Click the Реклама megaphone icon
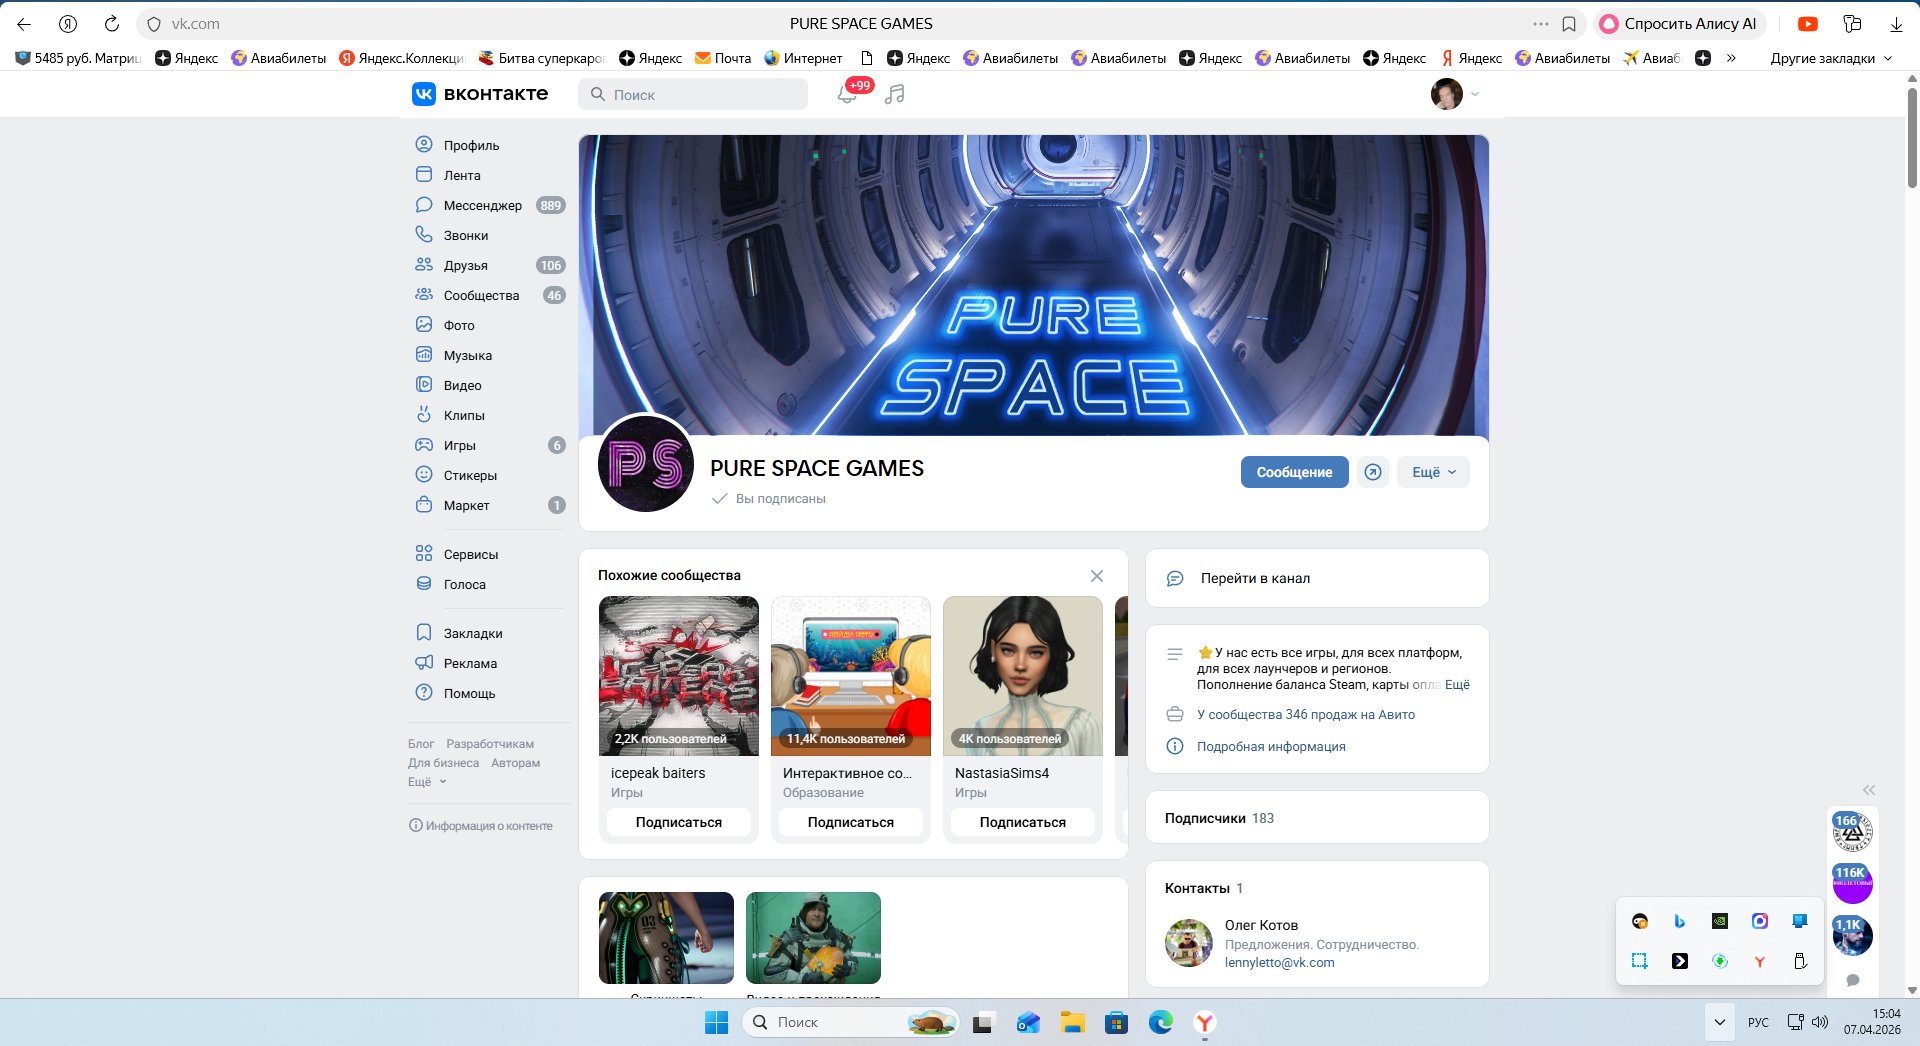 (x=424, y=663)
